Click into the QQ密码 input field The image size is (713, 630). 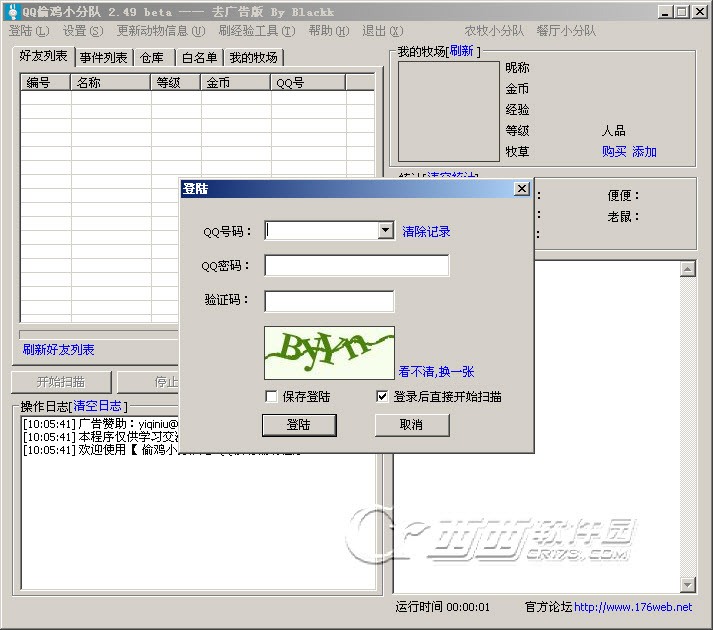tap(356, 266)
